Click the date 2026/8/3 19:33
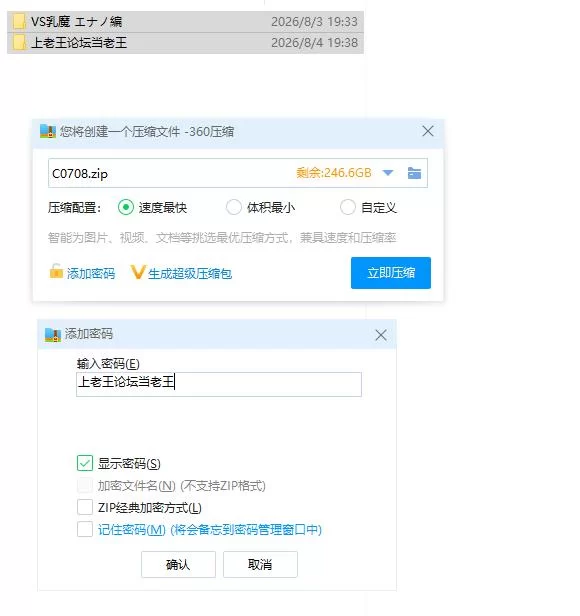 click(x=314, y=22)
